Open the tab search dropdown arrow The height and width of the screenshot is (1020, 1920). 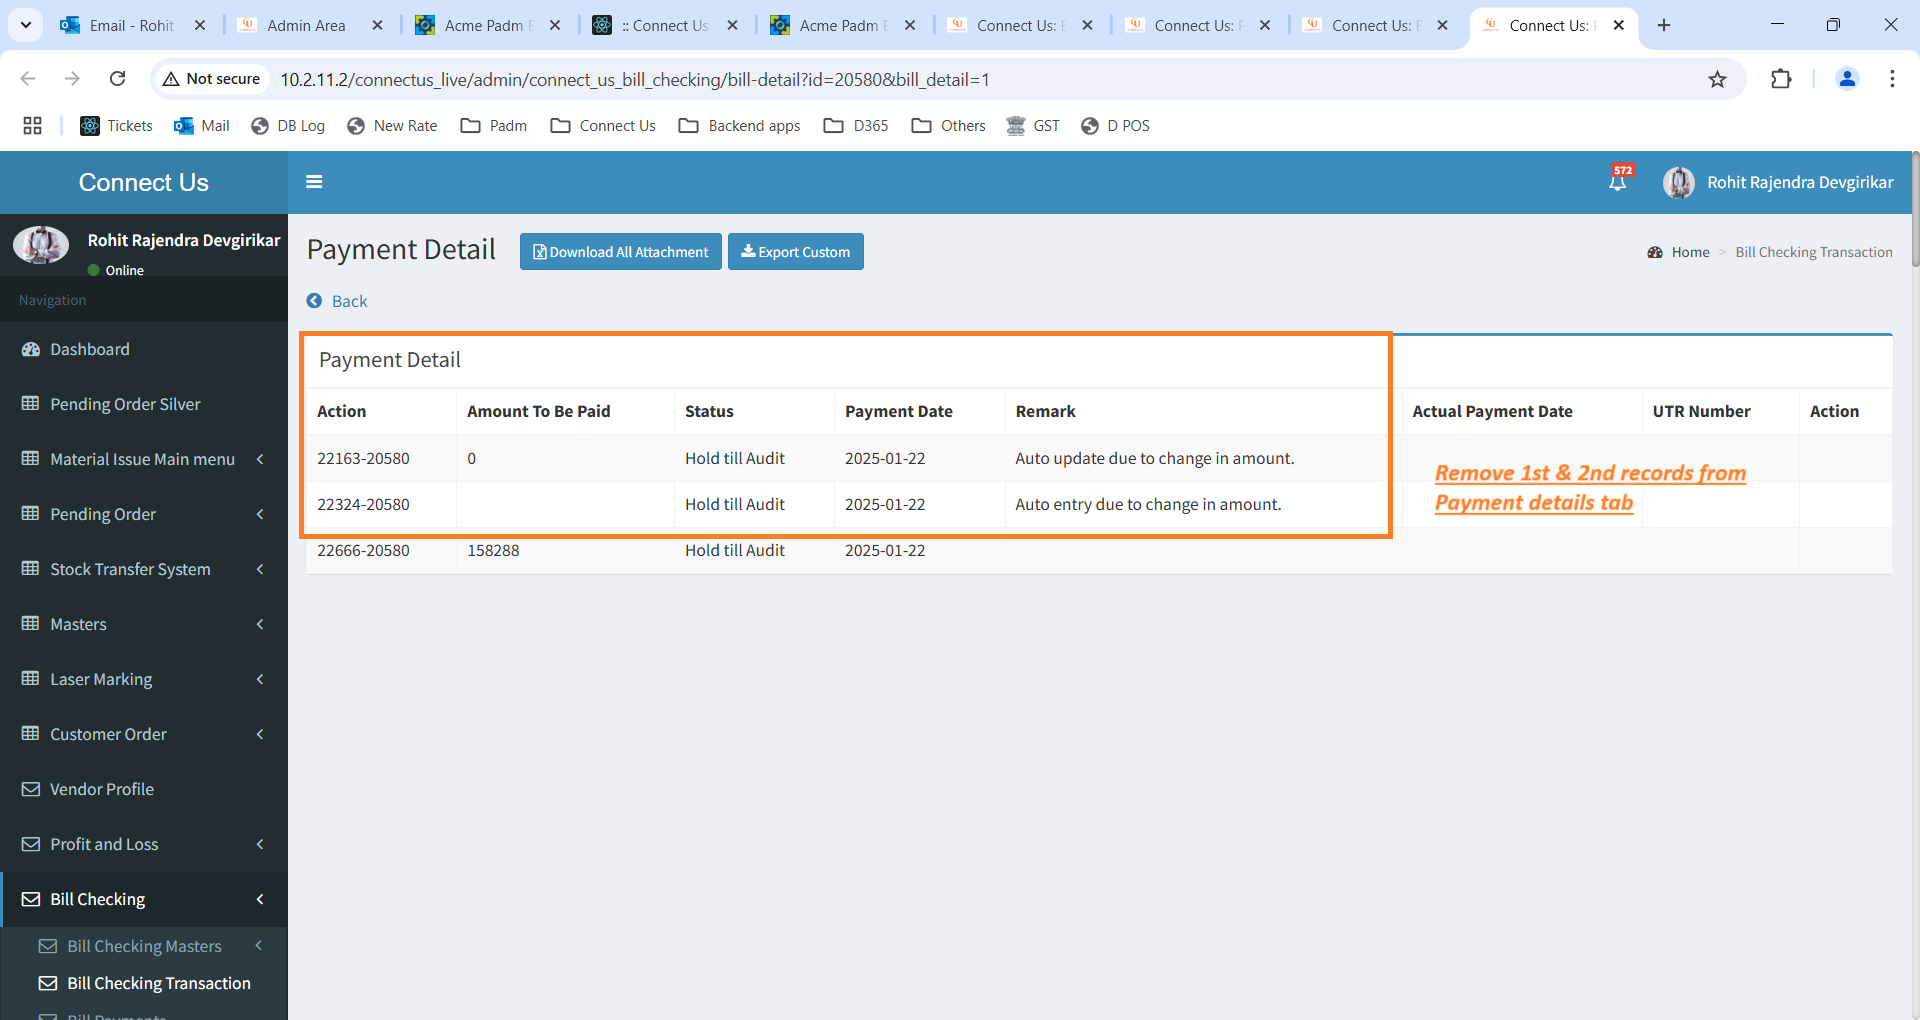click(x=25, y=25)
